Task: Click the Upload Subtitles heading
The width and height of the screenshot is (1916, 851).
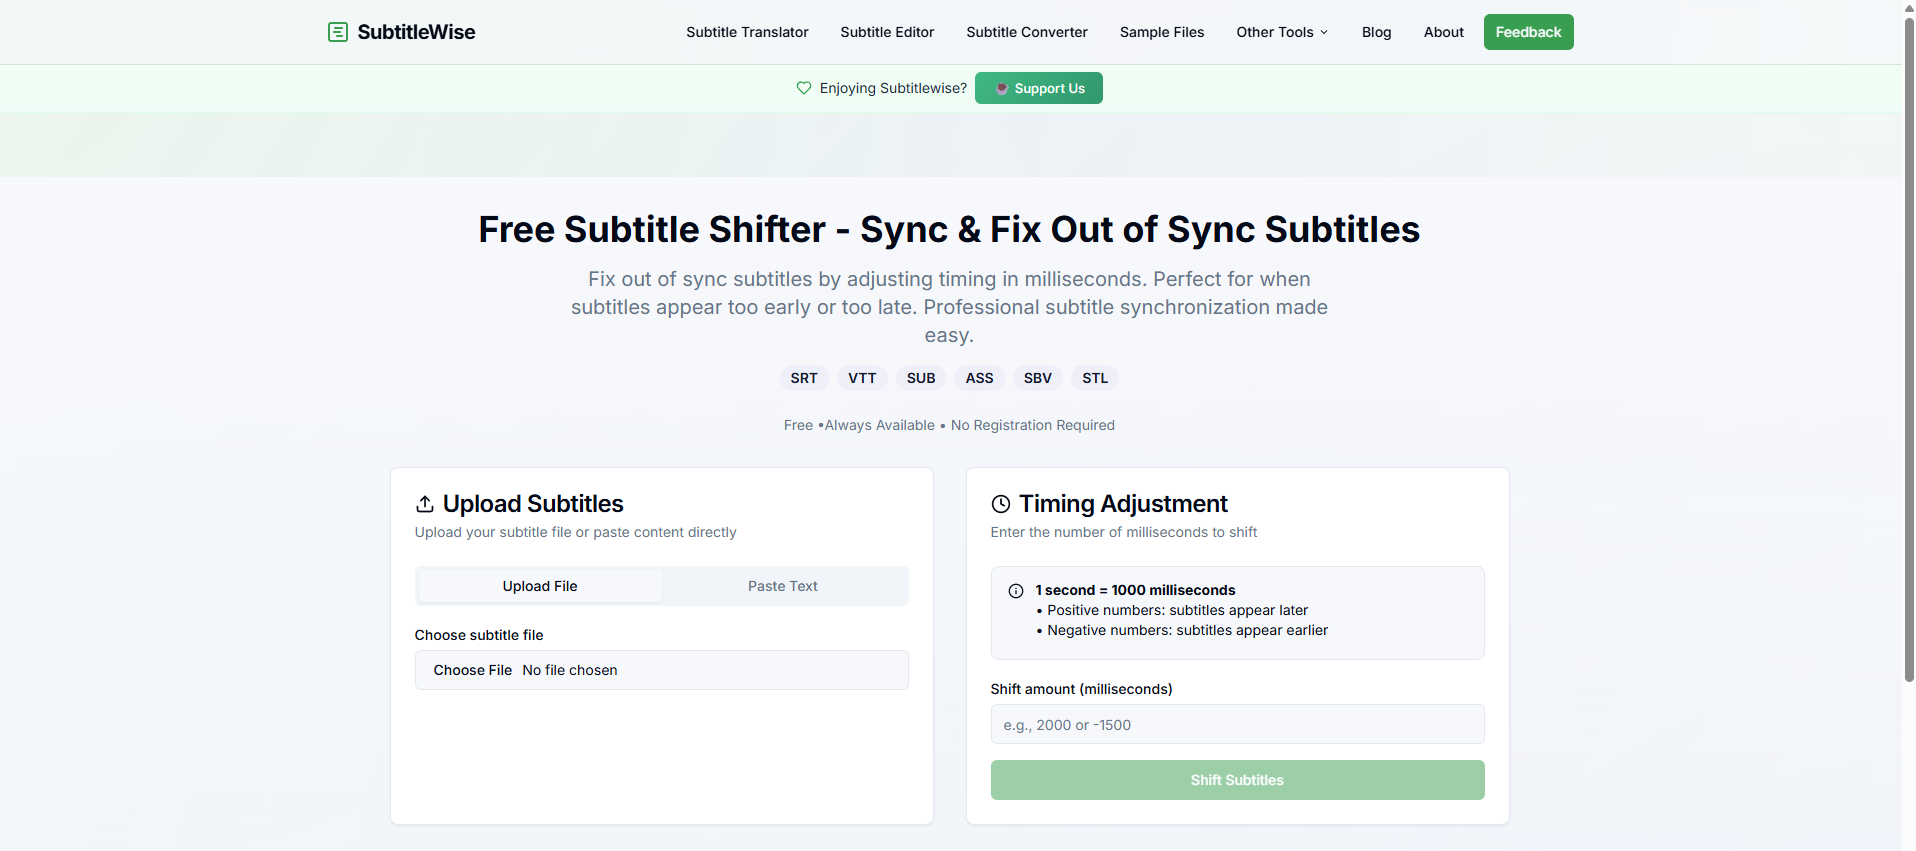Action: pyautogui.click(x=533, y=504)
